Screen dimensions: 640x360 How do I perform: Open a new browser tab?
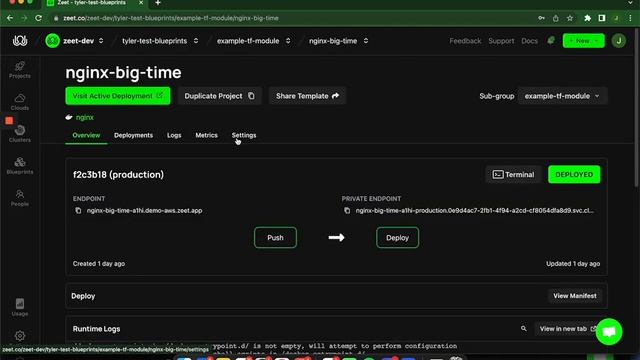(x=158, y=3)
